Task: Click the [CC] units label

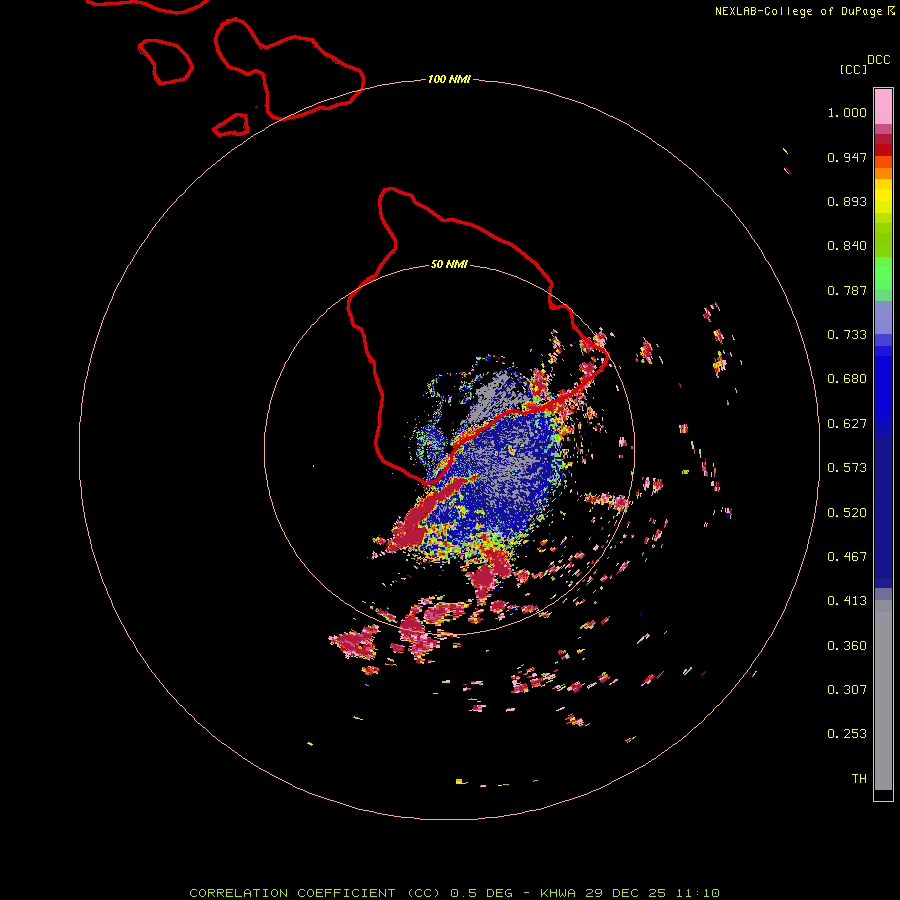Action: point(853,69)
